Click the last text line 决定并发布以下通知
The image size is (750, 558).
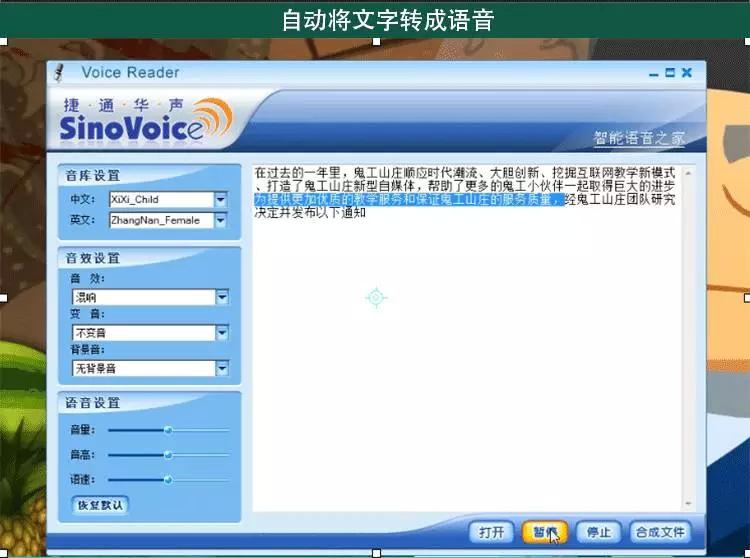pos(310,212)
